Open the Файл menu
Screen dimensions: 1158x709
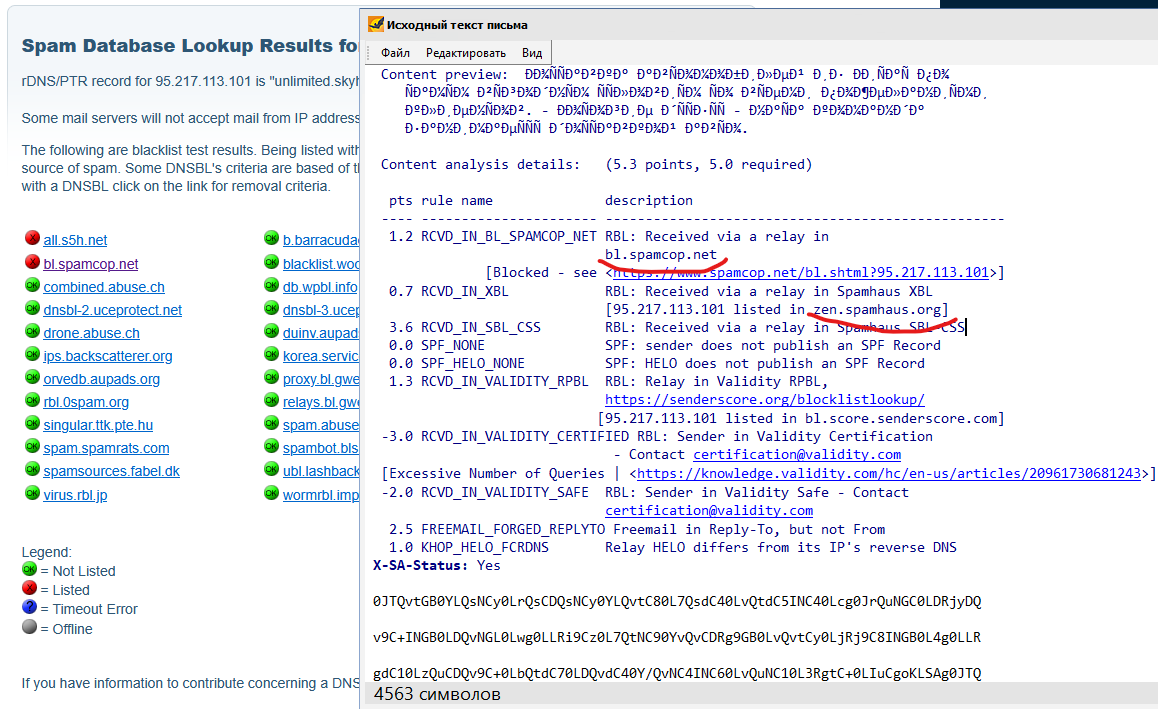point(395,53)
